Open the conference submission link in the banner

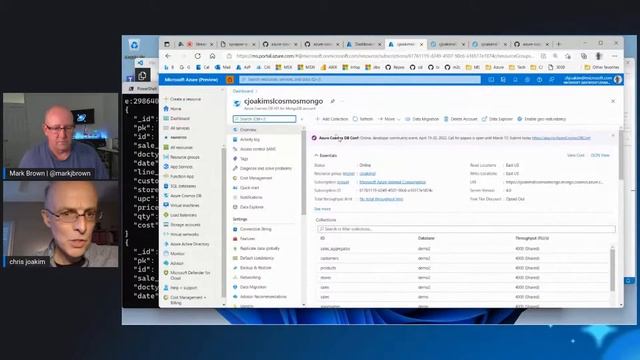click(x=561, y=138)
